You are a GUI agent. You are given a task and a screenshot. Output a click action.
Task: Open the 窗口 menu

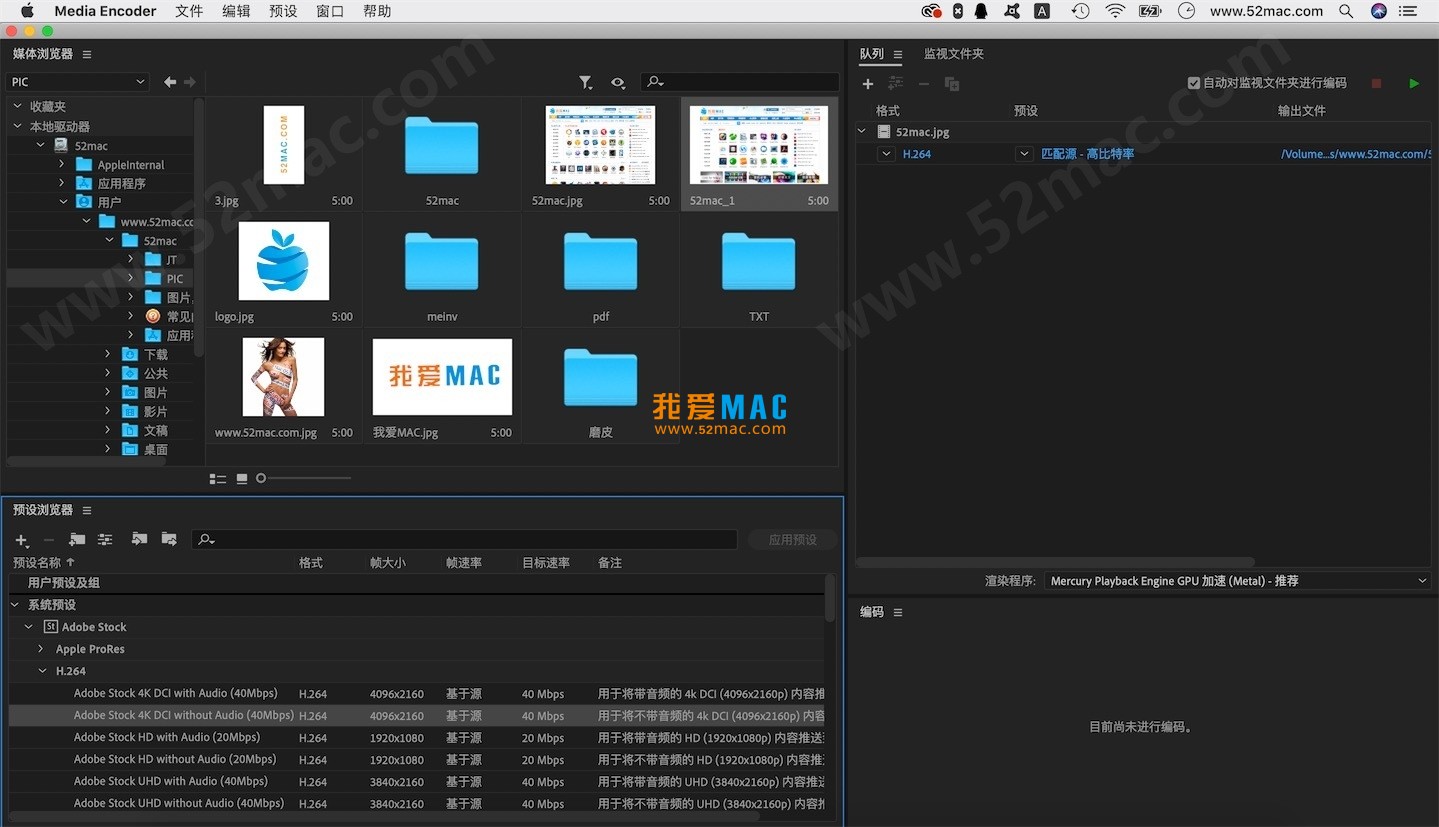tap(330, 11)
